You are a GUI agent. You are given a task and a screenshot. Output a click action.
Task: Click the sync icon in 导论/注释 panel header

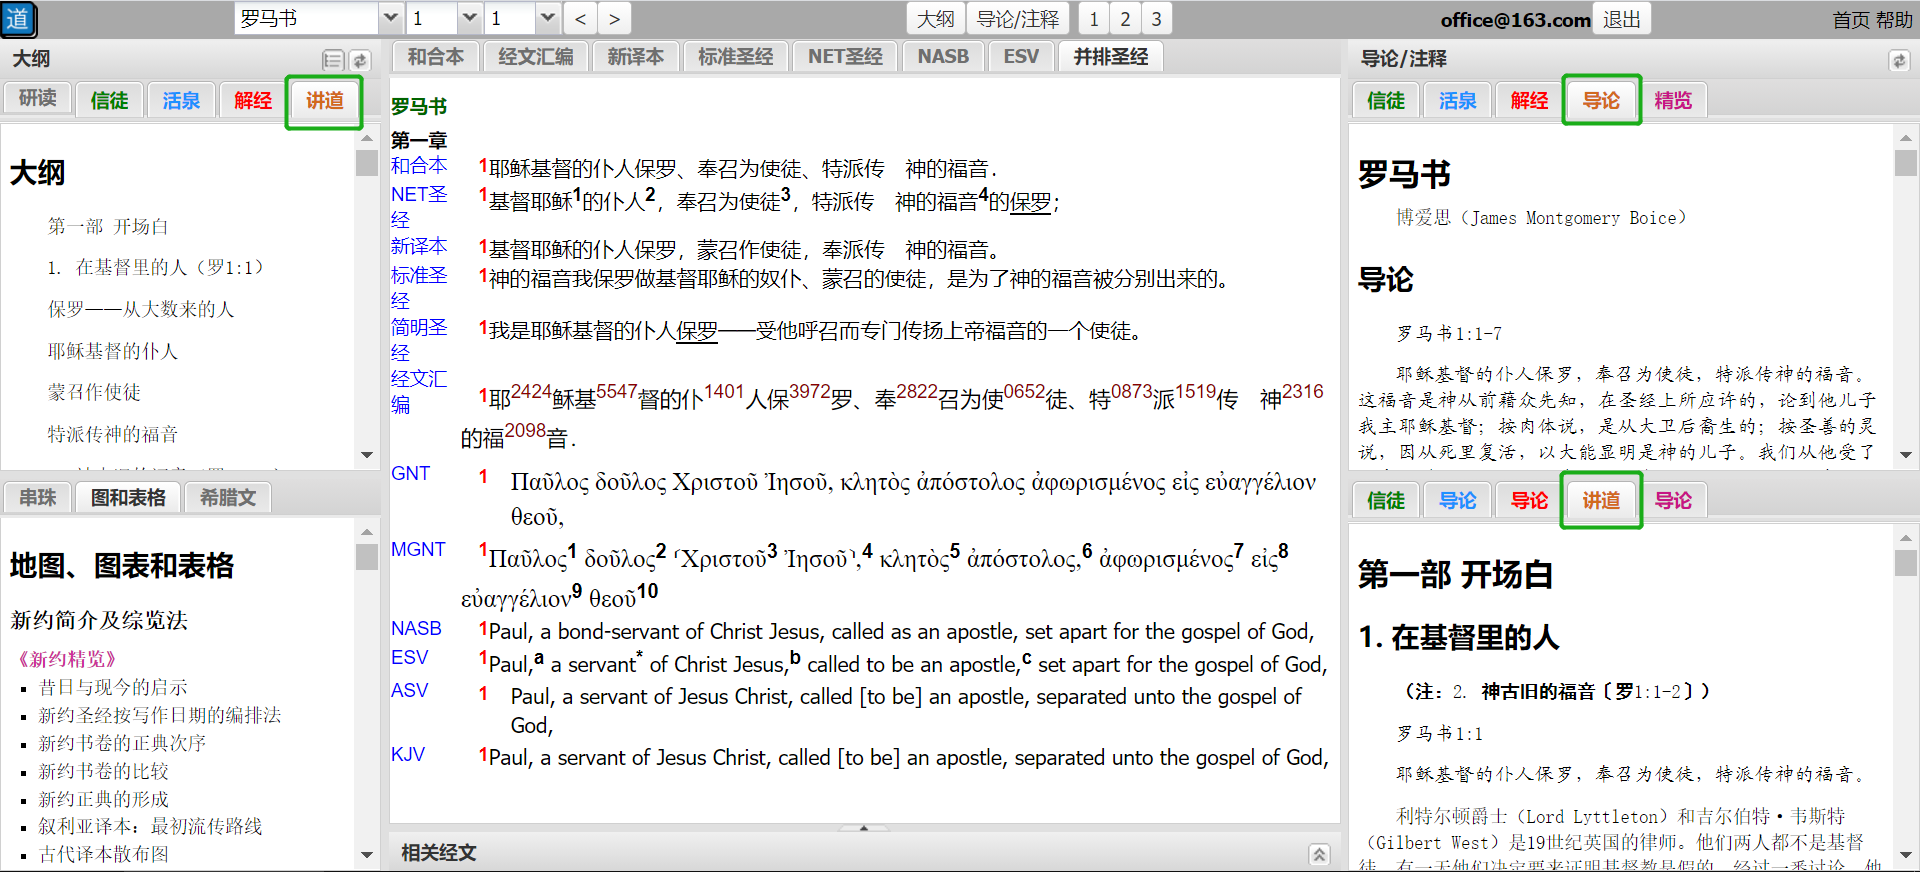[x=1899, y=61]
